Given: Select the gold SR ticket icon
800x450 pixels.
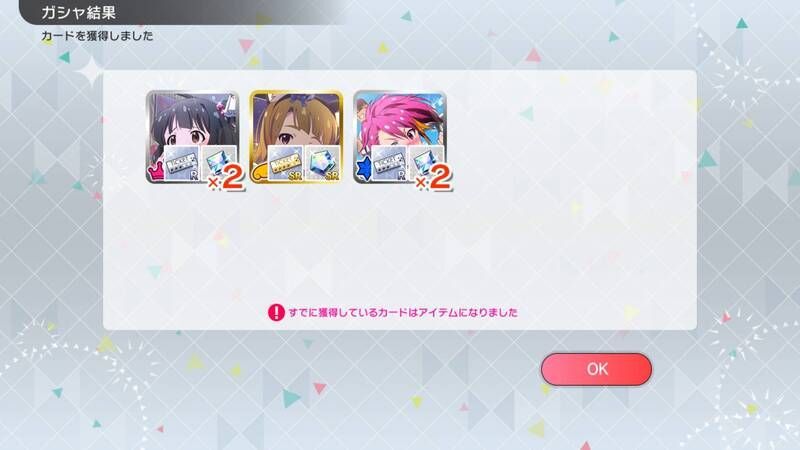Looking at the screenshot, I should [x=286, y=163].
